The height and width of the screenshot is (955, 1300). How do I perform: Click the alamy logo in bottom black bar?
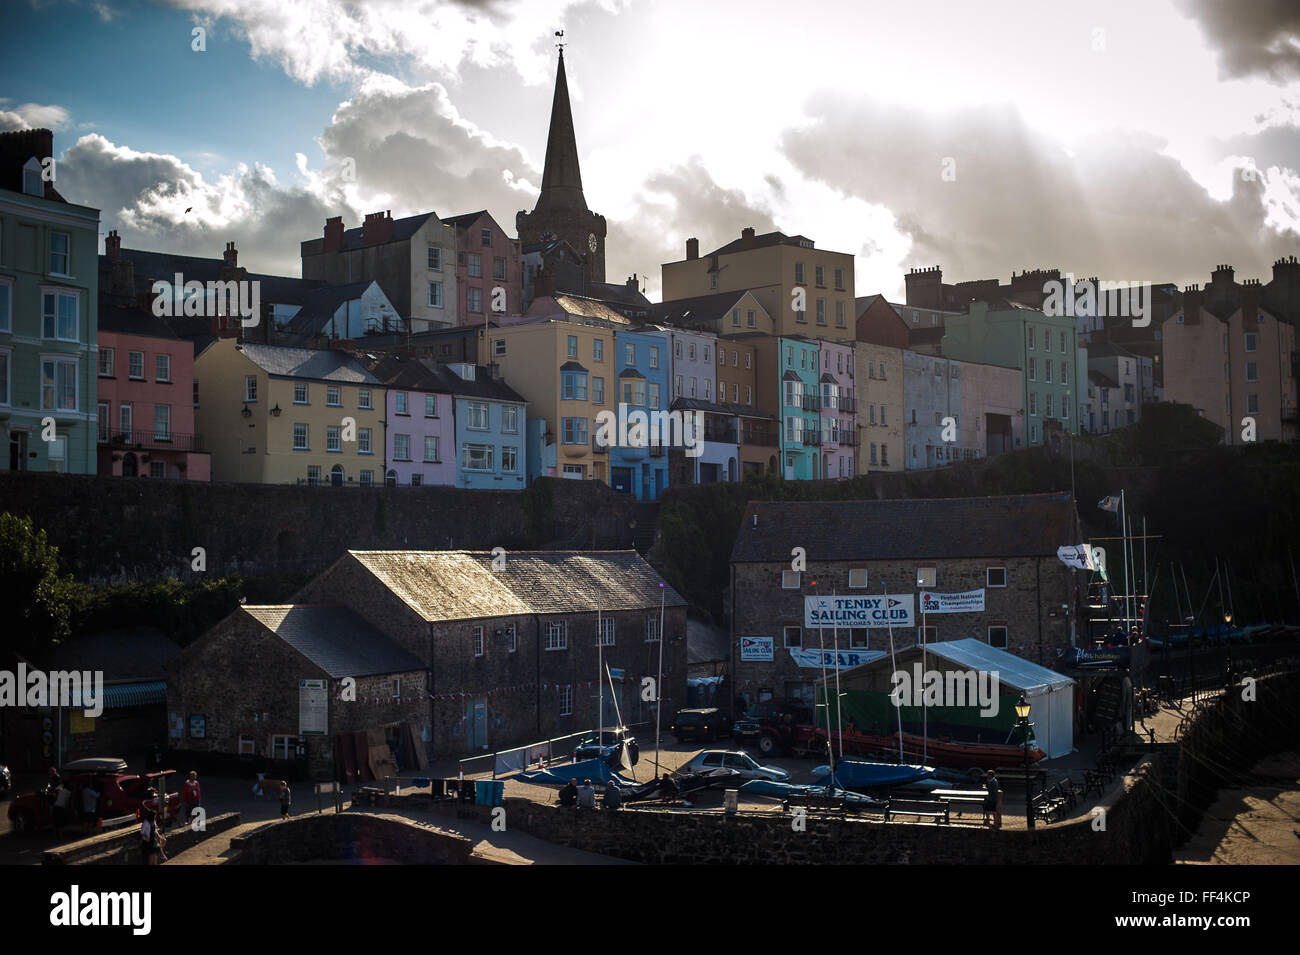101,911
